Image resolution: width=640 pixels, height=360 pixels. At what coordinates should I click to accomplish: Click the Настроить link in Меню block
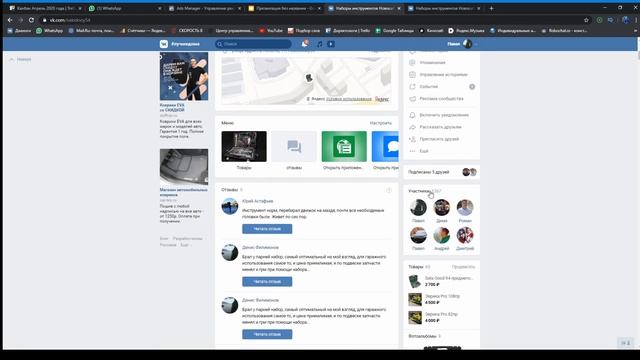(380, 123)
